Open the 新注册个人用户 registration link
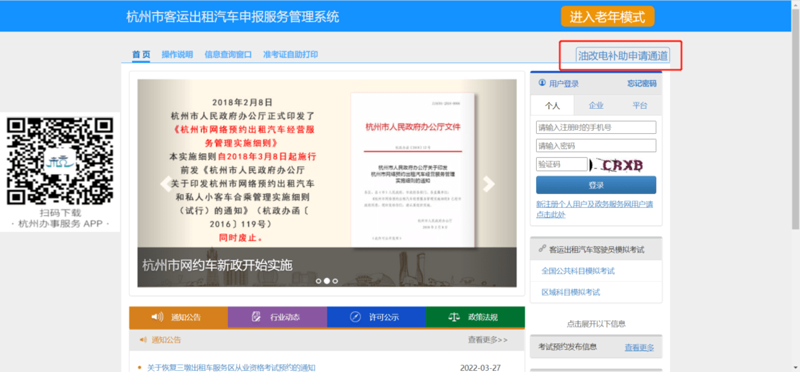800x372 pixels. 594,209
